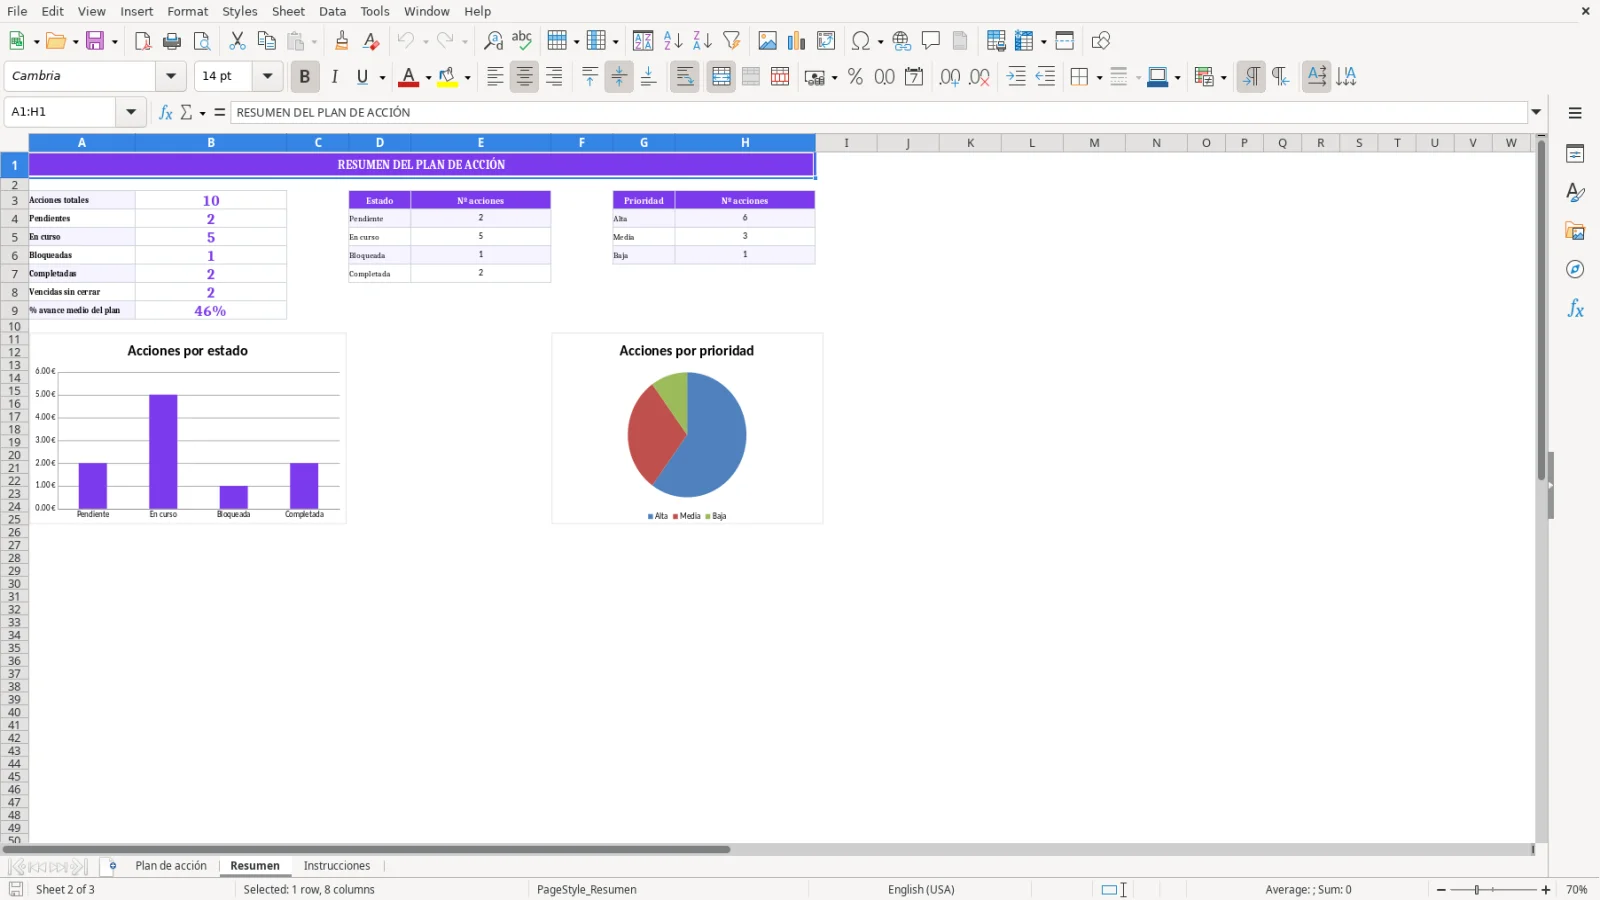The height and width of the screenshot is (900, 1600).
Task: Export directly as PDF
Action: (143, 41)
